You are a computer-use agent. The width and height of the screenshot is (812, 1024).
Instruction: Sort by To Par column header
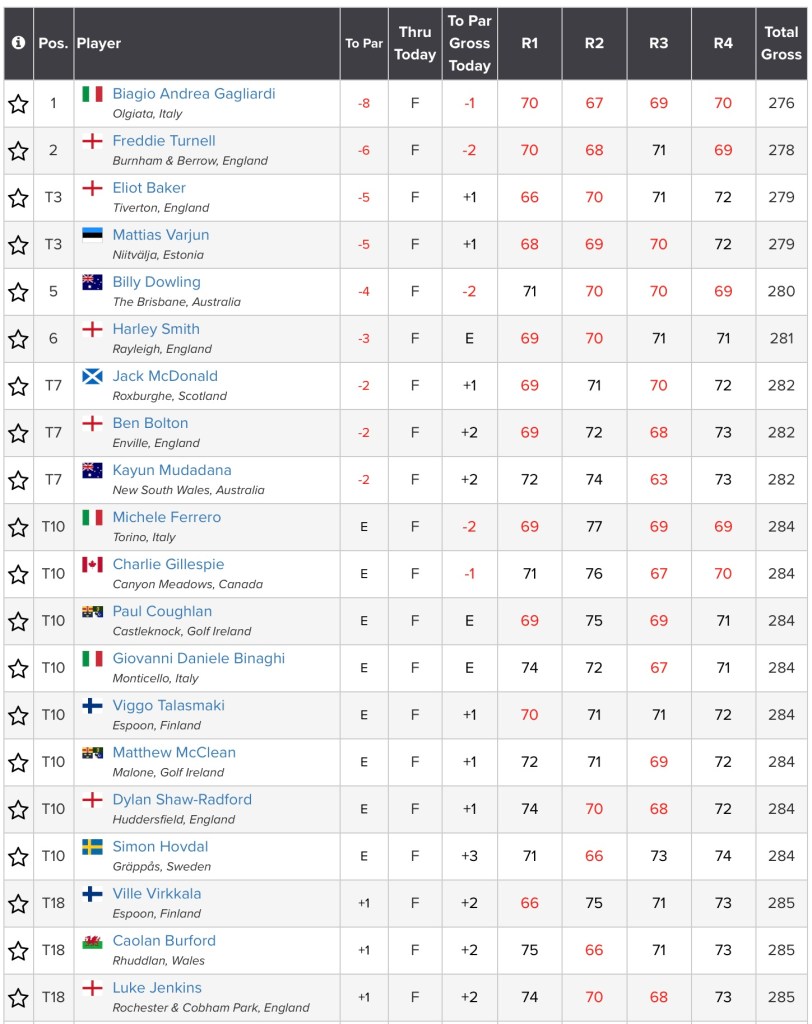coord(364,43)
